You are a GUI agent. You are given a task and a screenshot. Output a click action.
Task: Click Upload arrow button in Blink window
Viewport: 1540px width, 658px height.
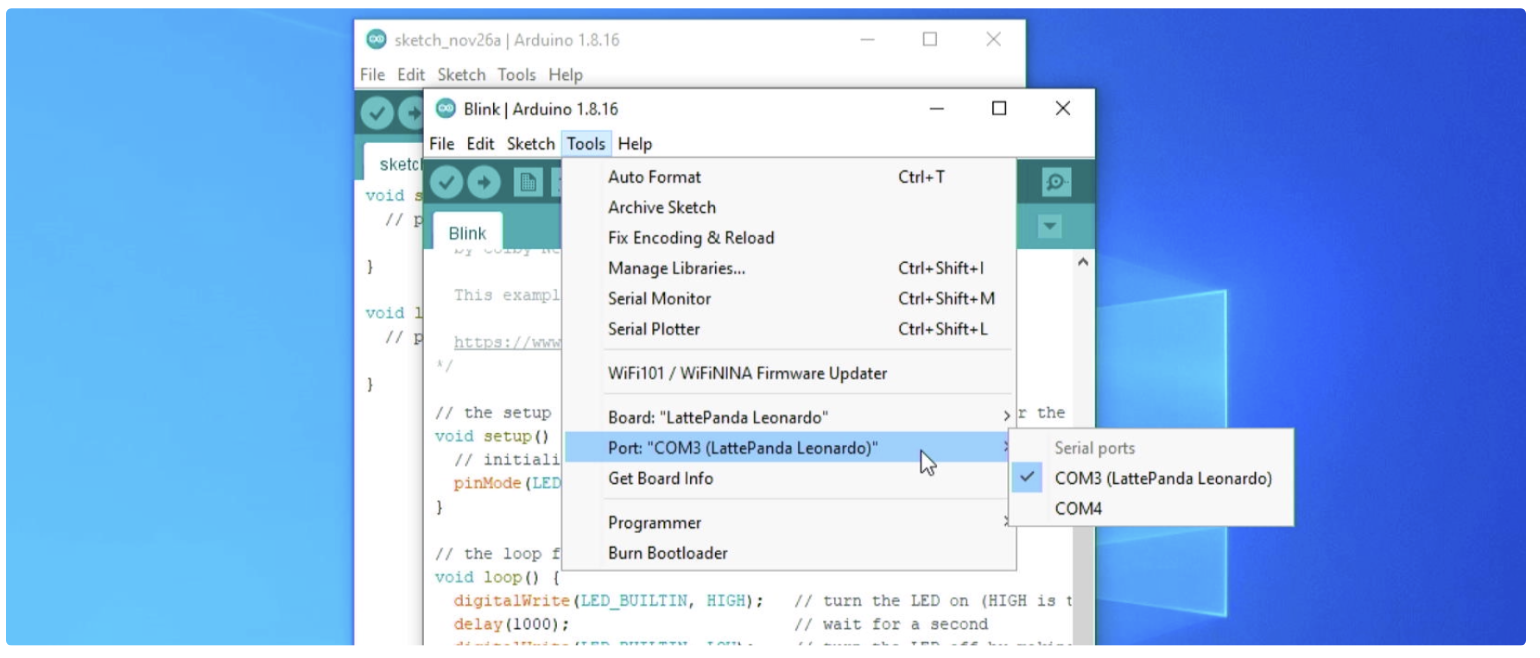[484, 182]
